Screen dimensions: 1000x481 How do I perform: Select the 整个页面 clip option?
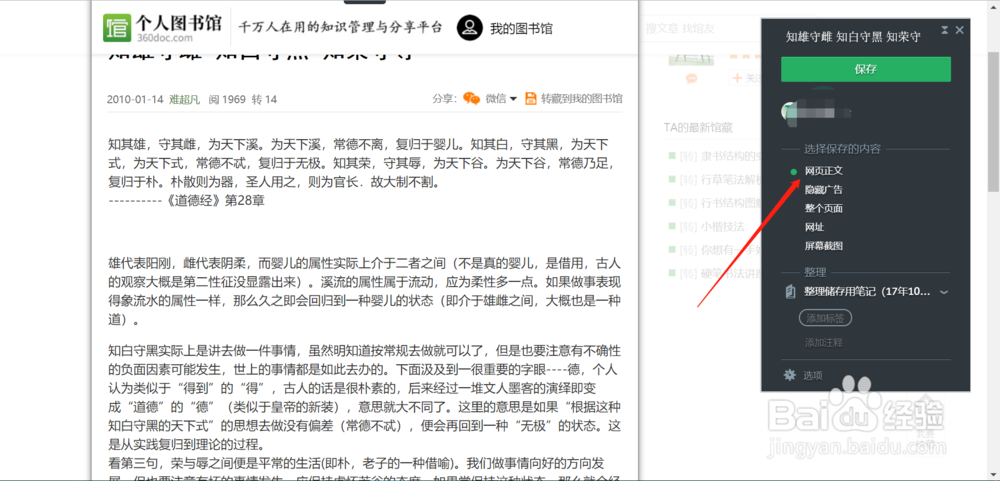[824, 209]
